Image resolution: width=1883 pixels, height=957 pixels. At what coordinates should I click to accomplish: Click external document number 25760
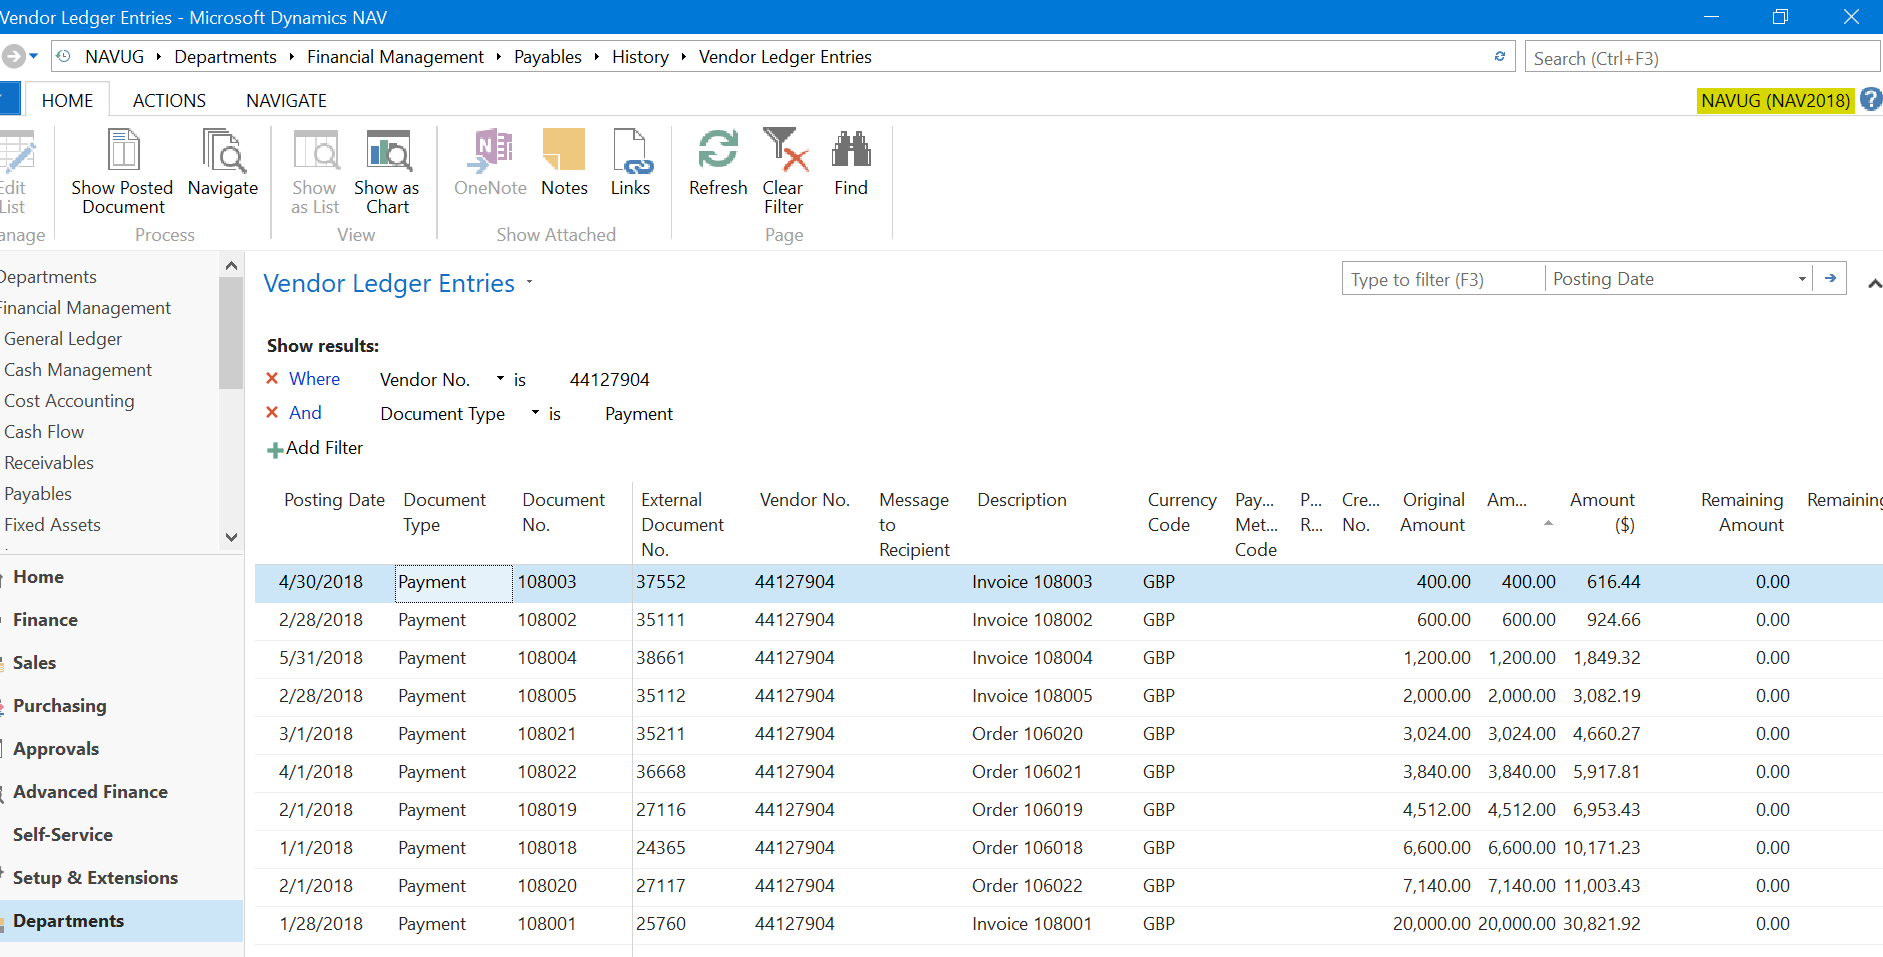pyautogui.click(x=661, y=924)
